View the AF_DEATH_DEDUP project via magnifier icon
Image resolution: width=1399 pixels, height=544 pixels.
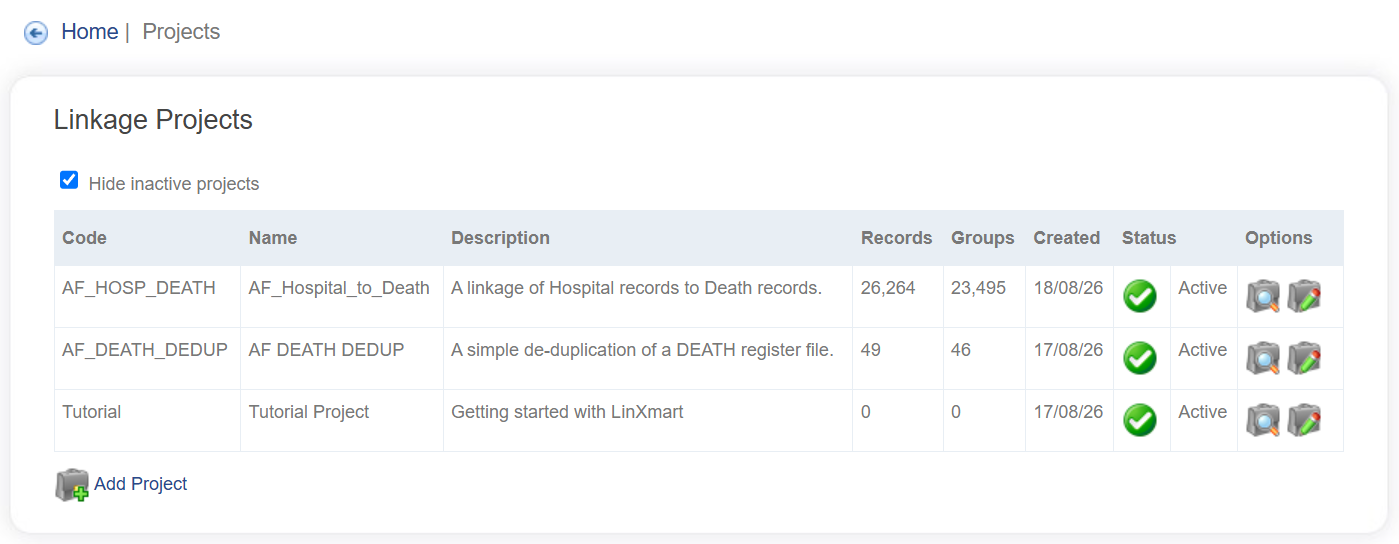1263,358
